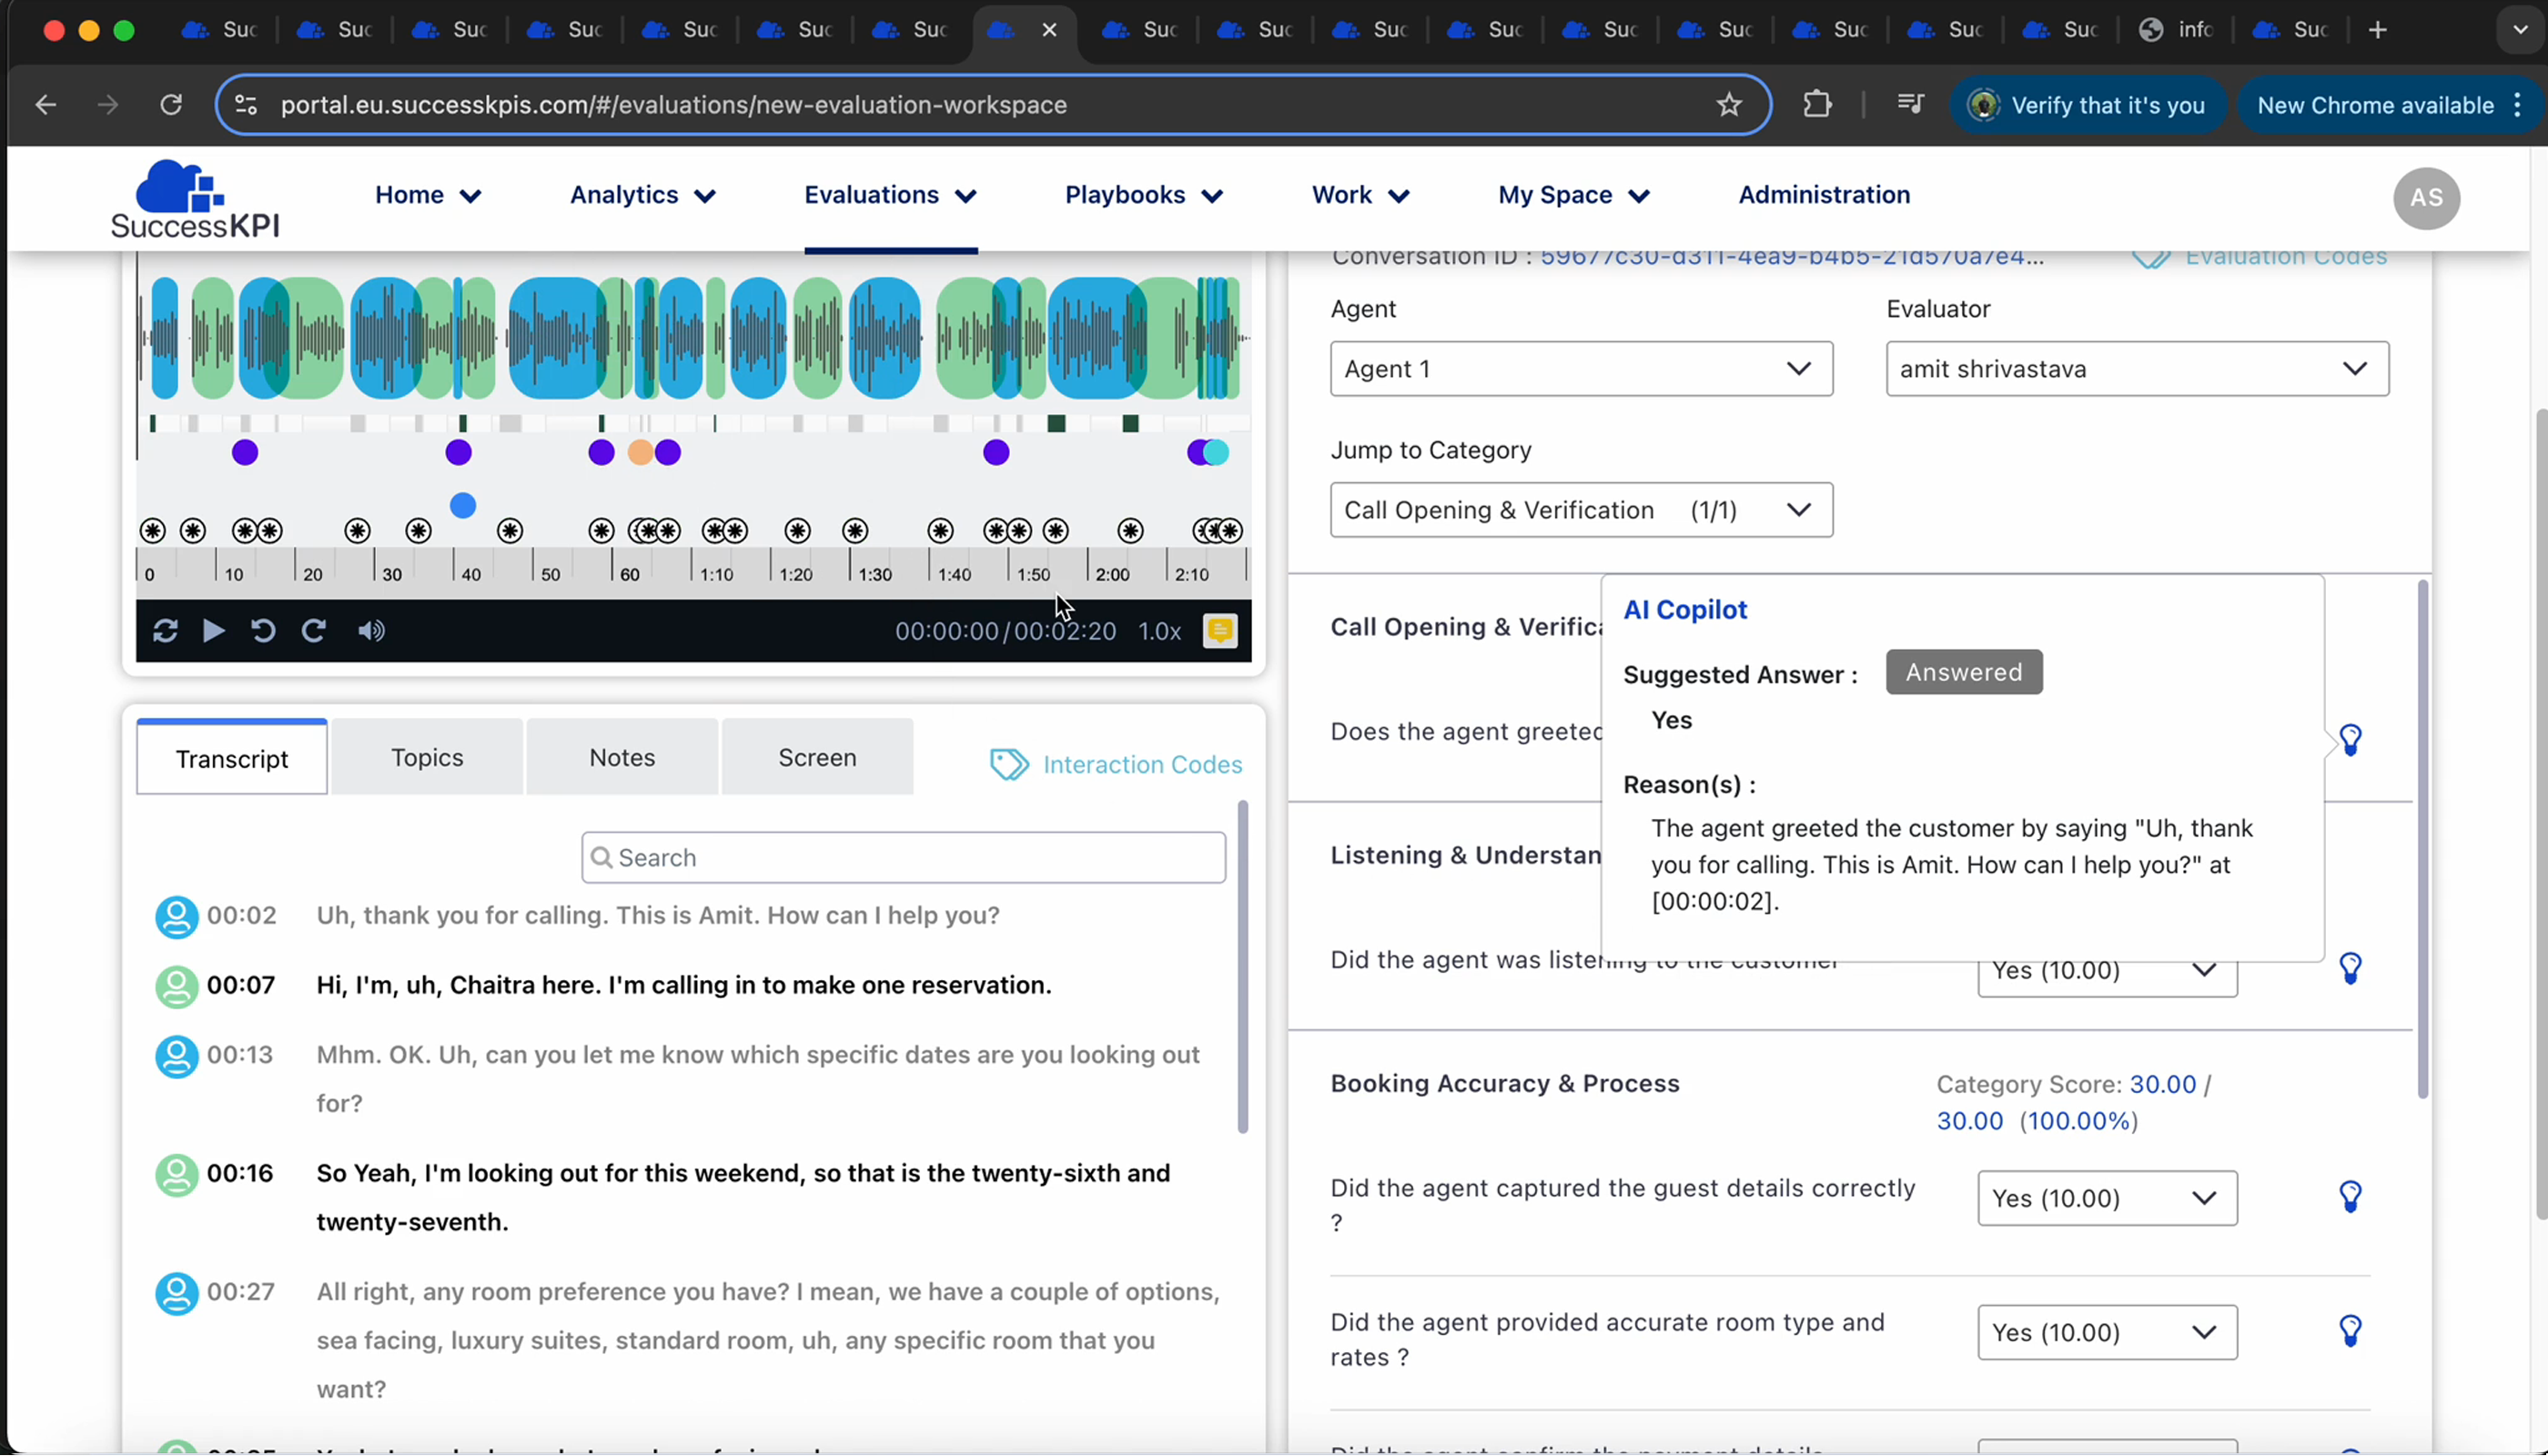Open the Playbooks menu

(x=1145, y=195)
